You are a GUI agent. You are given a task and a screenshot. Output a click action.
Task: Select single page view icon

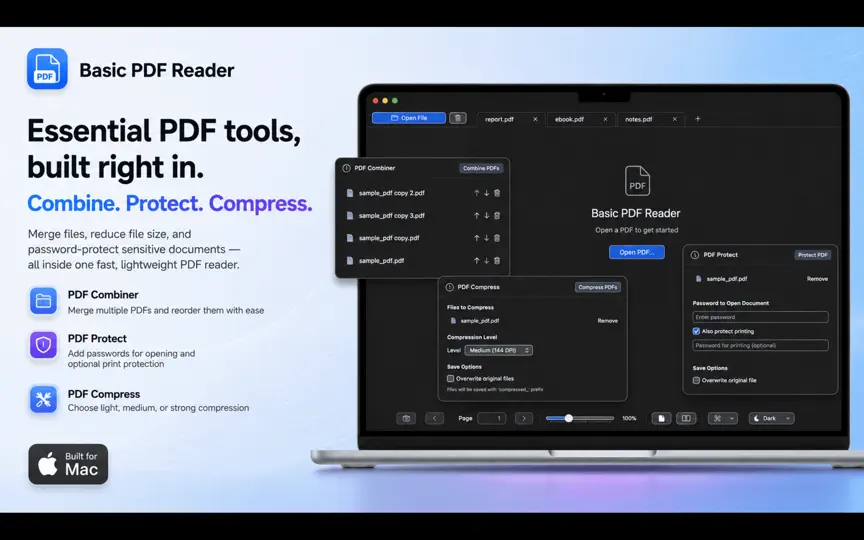[x=661, y=418]
